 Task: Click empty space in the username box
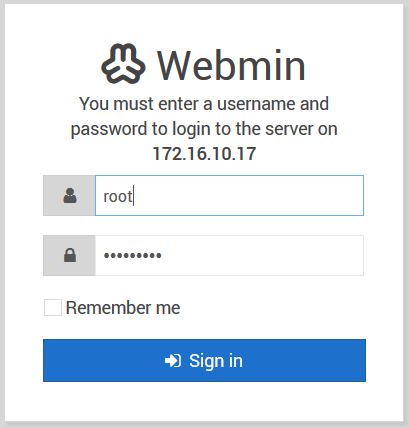tap(248, 195)
